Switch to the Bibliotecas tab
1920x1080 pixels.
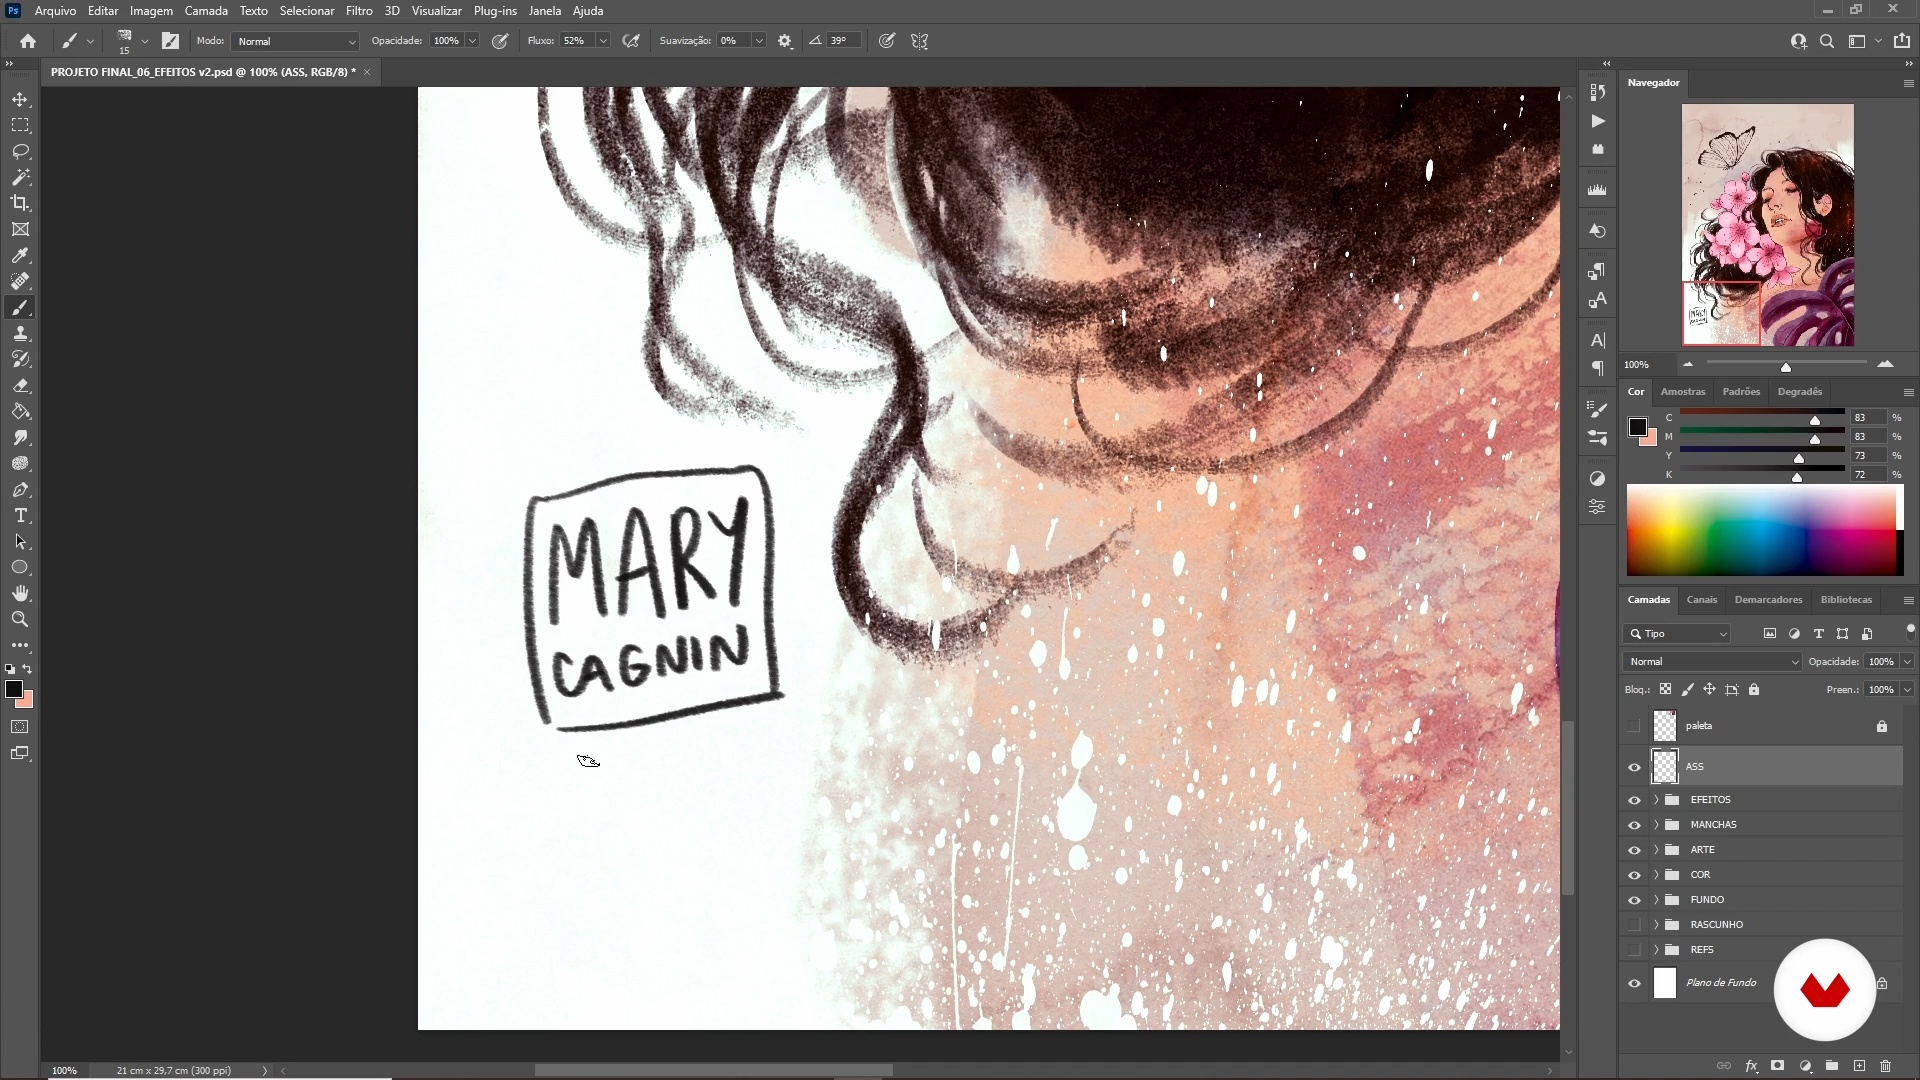(1846, 600)
